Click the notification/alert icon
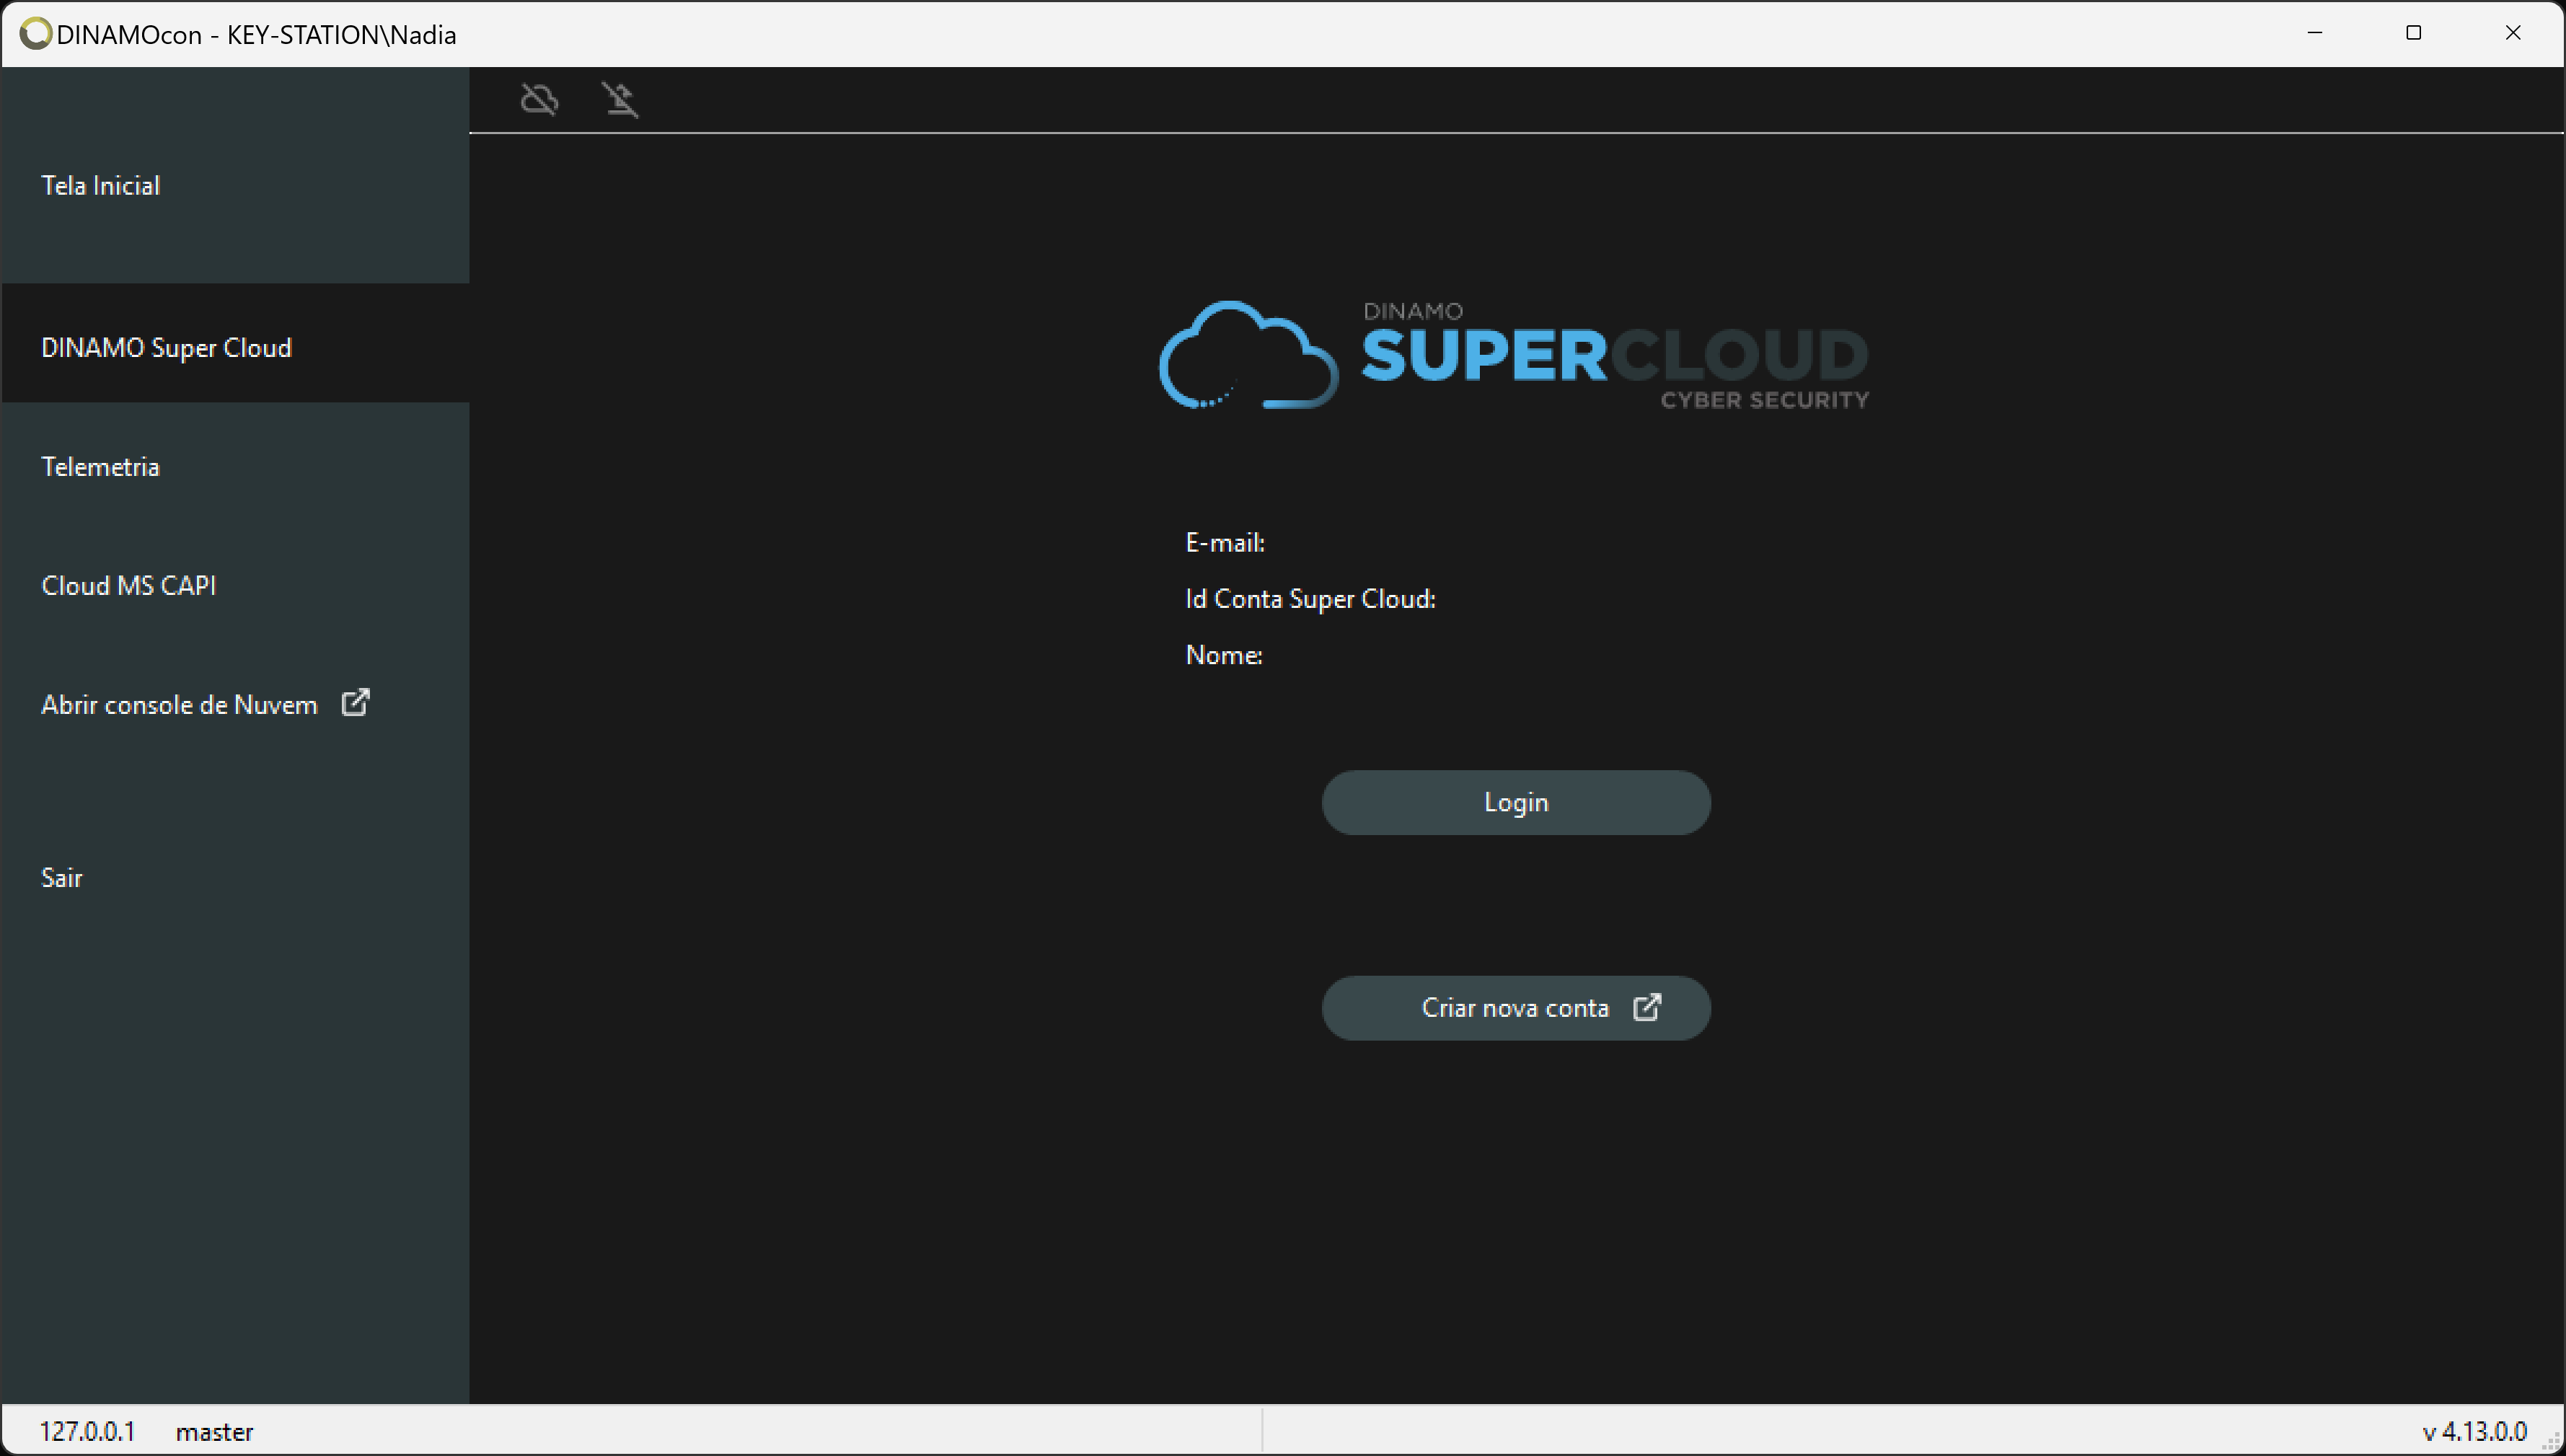Screen dimensions: 2566x1456 620,99
